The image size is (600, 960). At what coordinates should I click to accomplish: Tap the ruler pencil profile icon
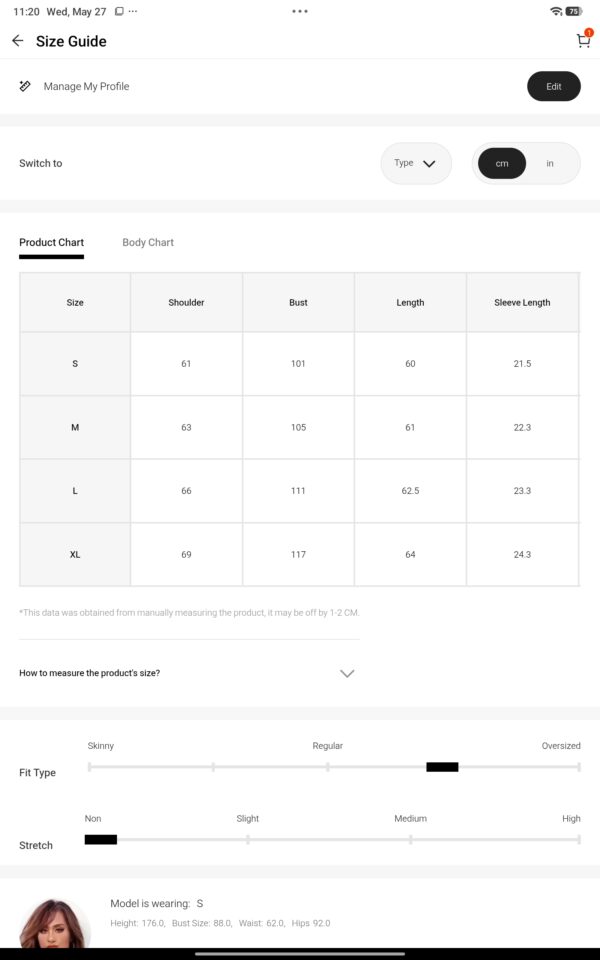pyautogui.click(x=25, y=86)
